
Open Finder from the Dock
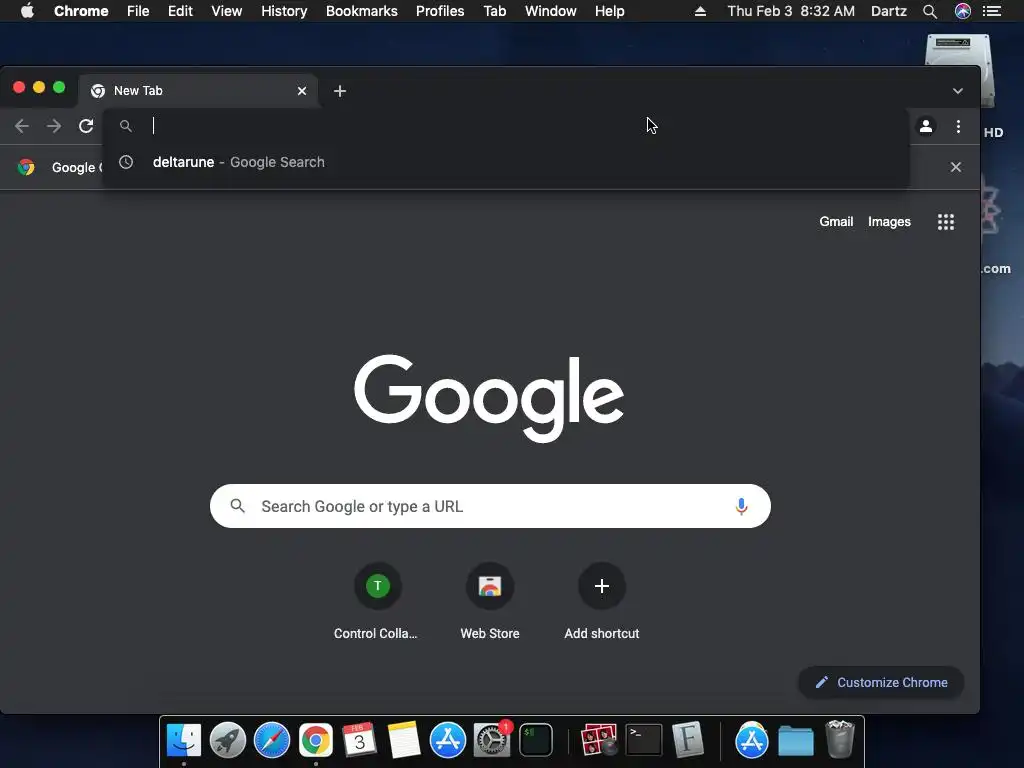pyautogui.click(x=184, y=740)
